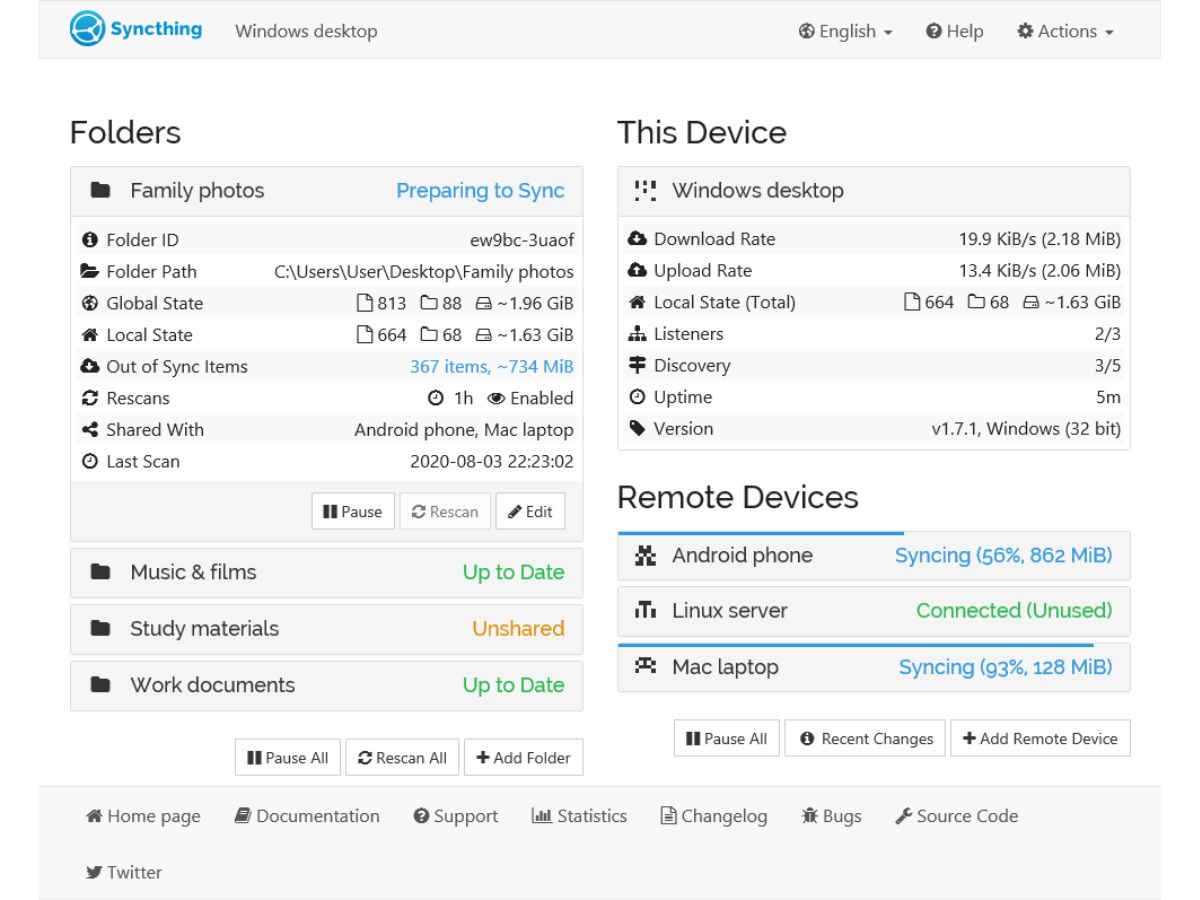Screen dimensions: 1200x900
Task: Click the Mac laptop device identicon
Action: (646, 666)
